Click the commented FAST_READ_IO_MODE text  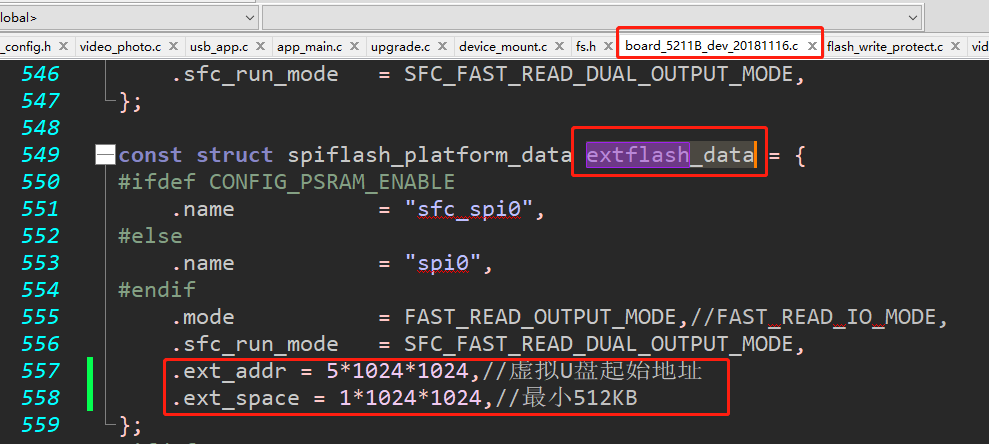pos(826,317)
